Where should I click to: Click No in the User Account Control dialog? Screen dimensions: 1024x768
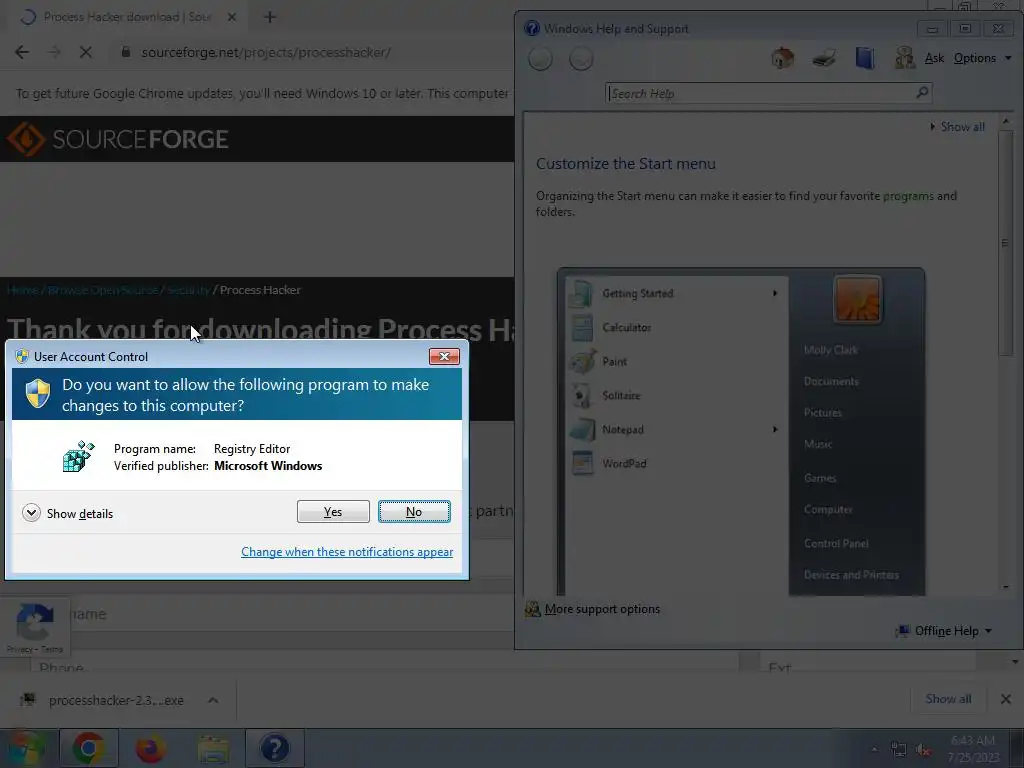414,511
